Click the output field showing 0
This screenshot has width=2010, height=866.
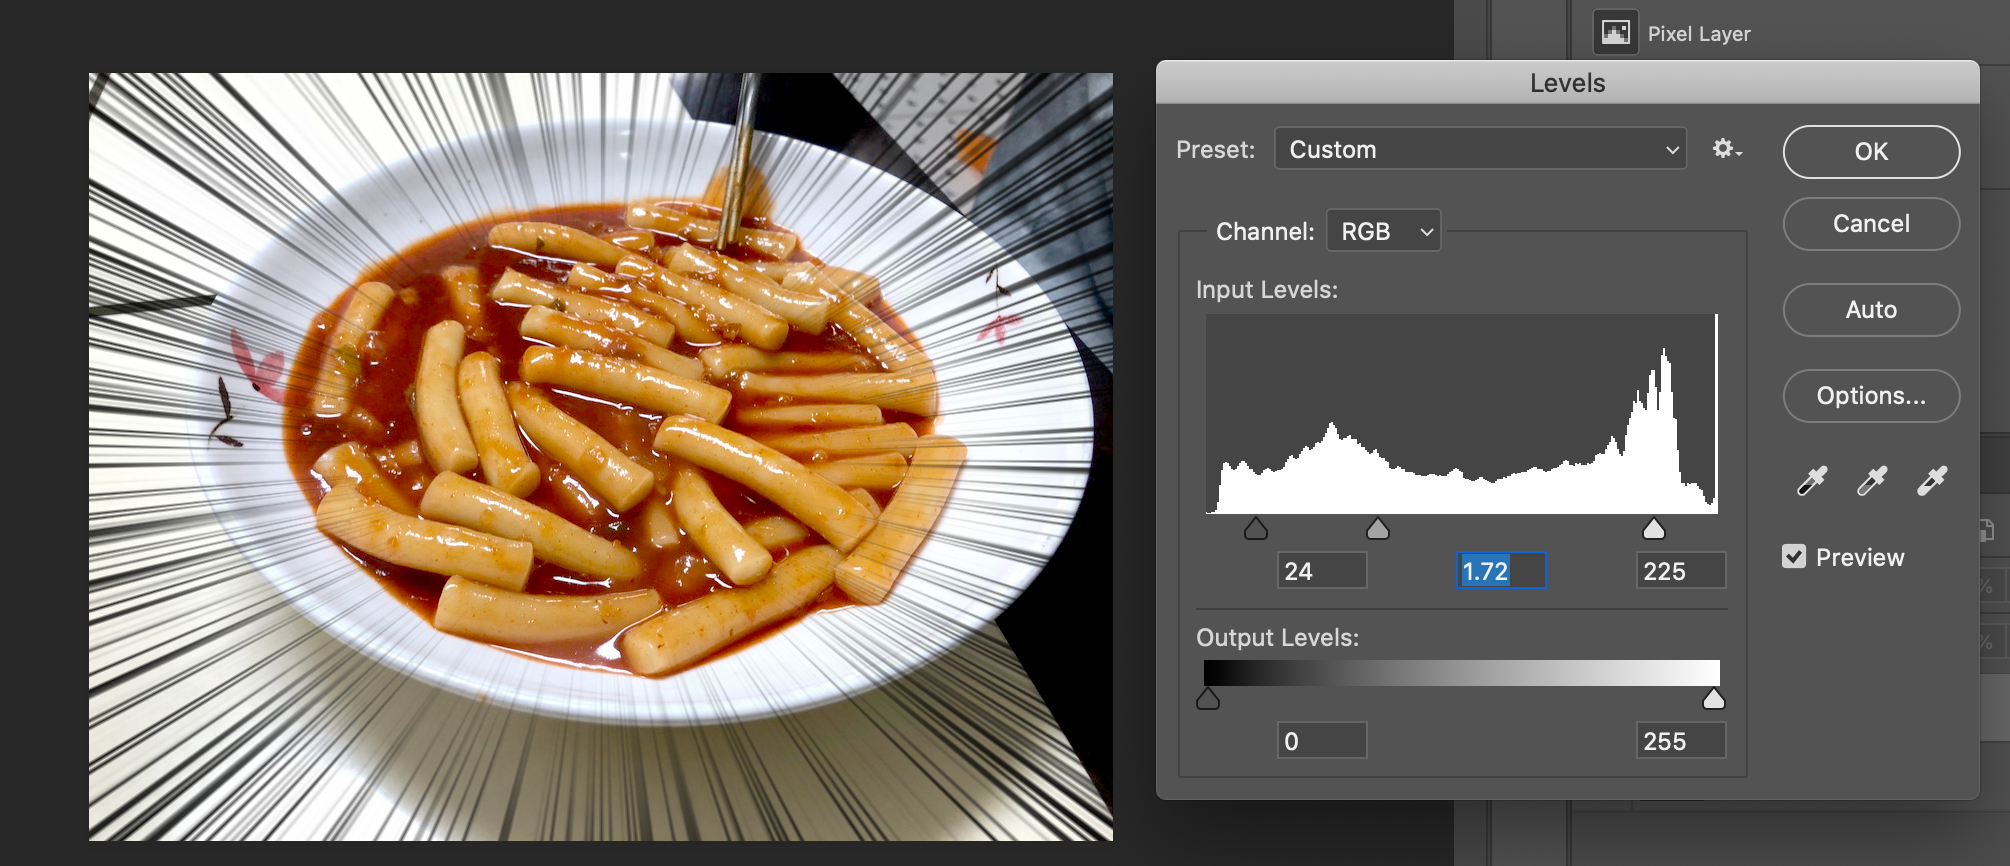(1322, 741)
